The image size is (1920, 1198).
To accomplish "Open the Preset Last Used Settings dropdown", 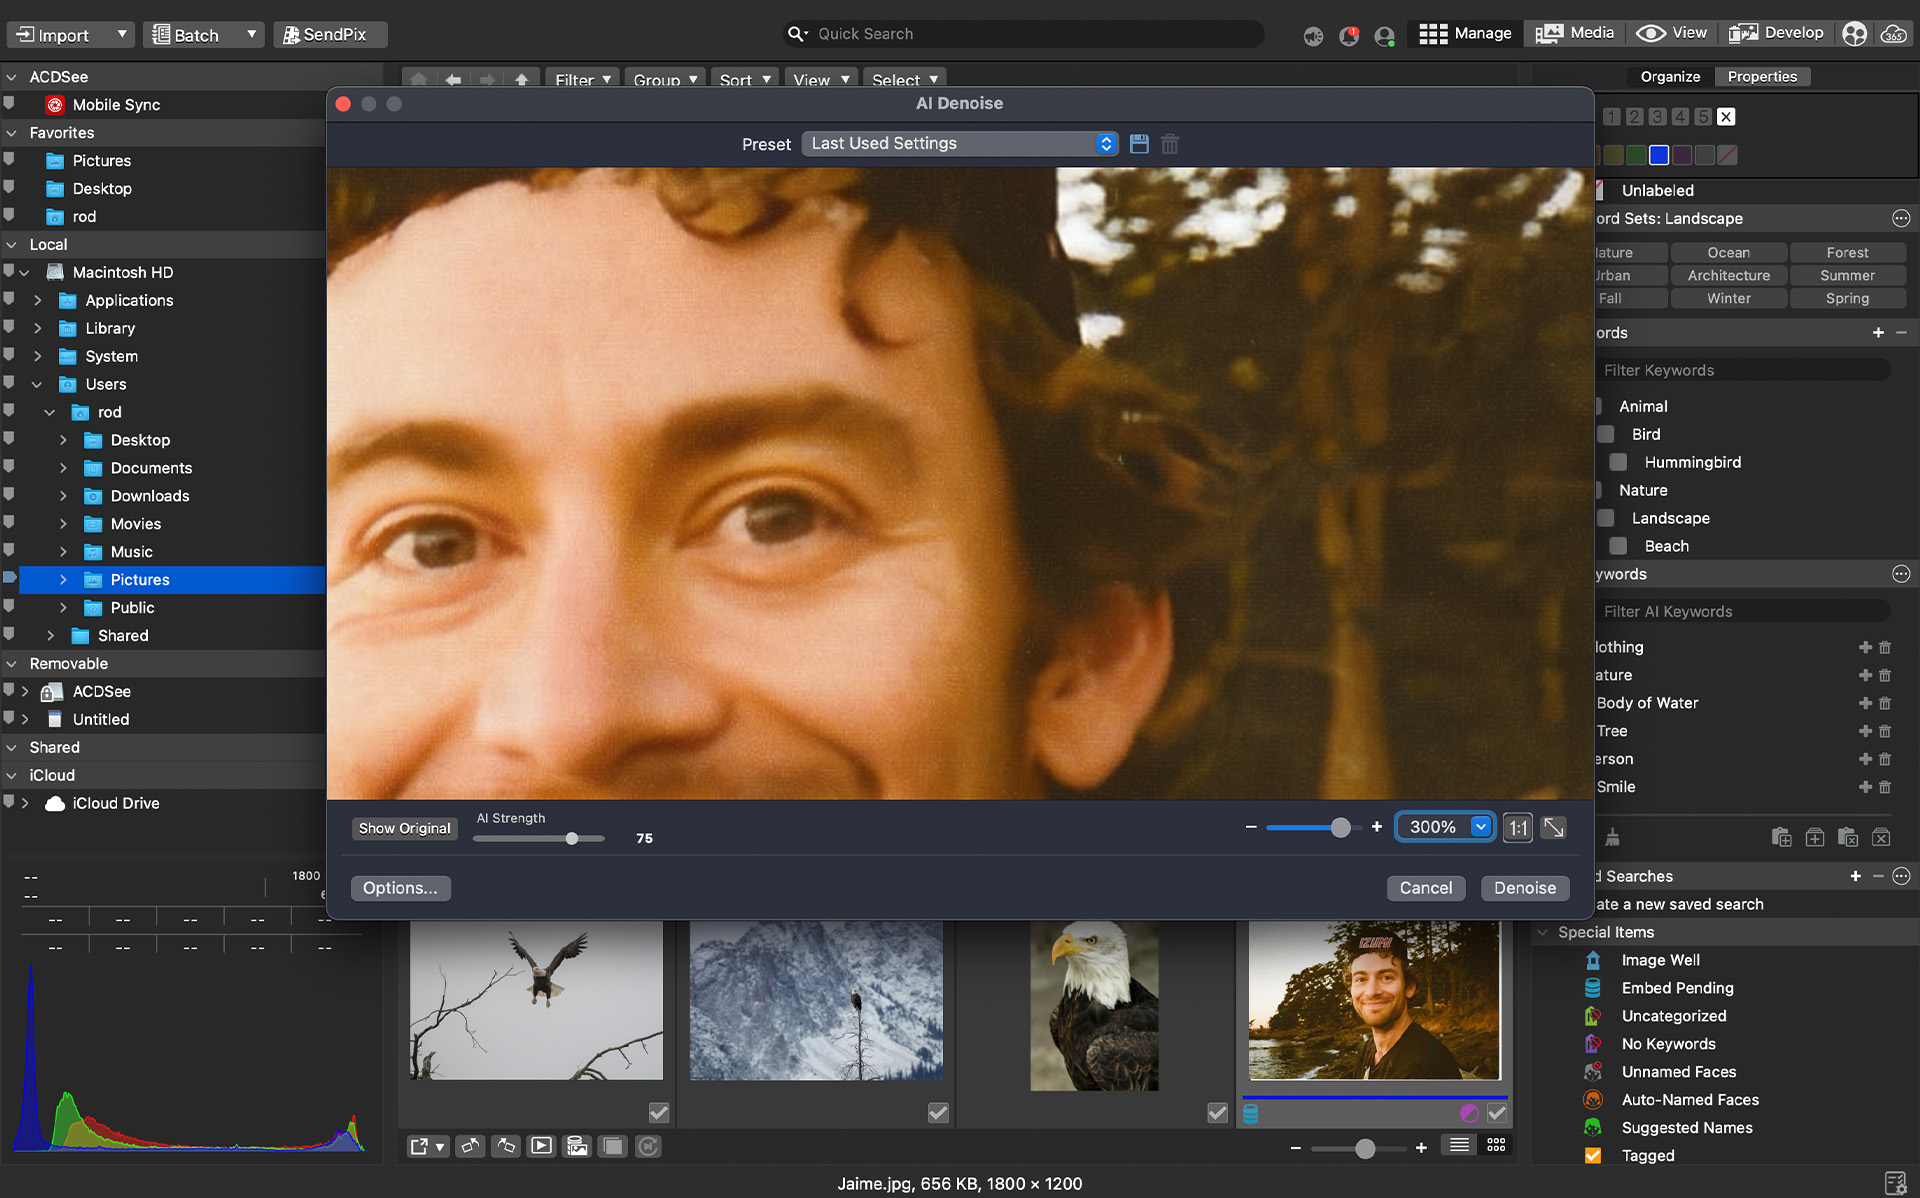I will (959, 144).
